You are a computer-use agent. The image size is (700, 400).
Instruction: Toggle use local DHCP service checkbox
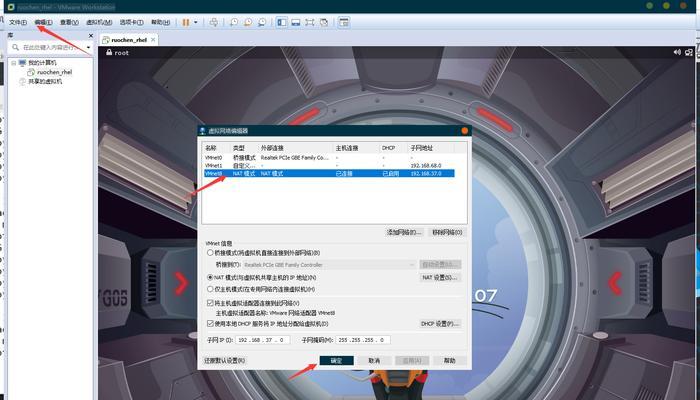pyautogui.click(x=210, y=324)
